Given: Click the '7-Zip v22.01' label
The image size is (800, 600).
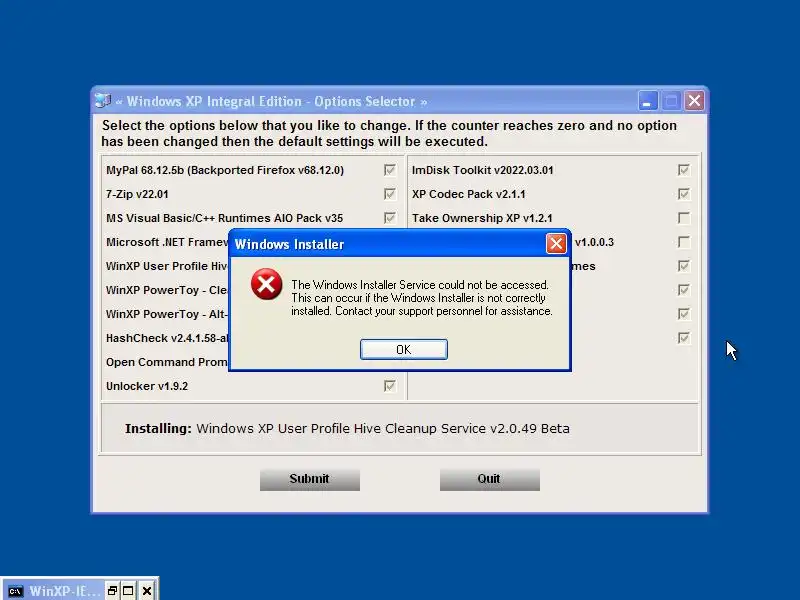Looking at the screenshot, I should pos(137,194).
